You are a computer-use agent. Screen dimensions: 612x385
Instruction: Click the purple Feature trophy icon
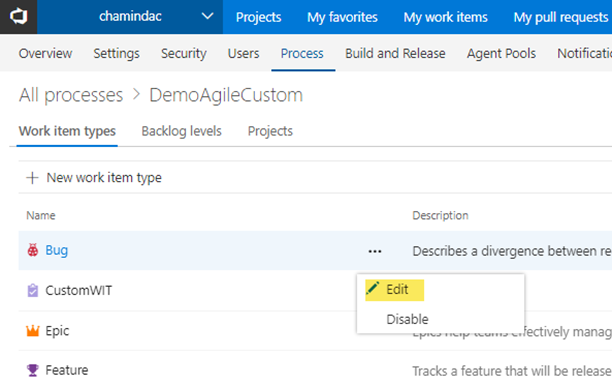(33, 370)
